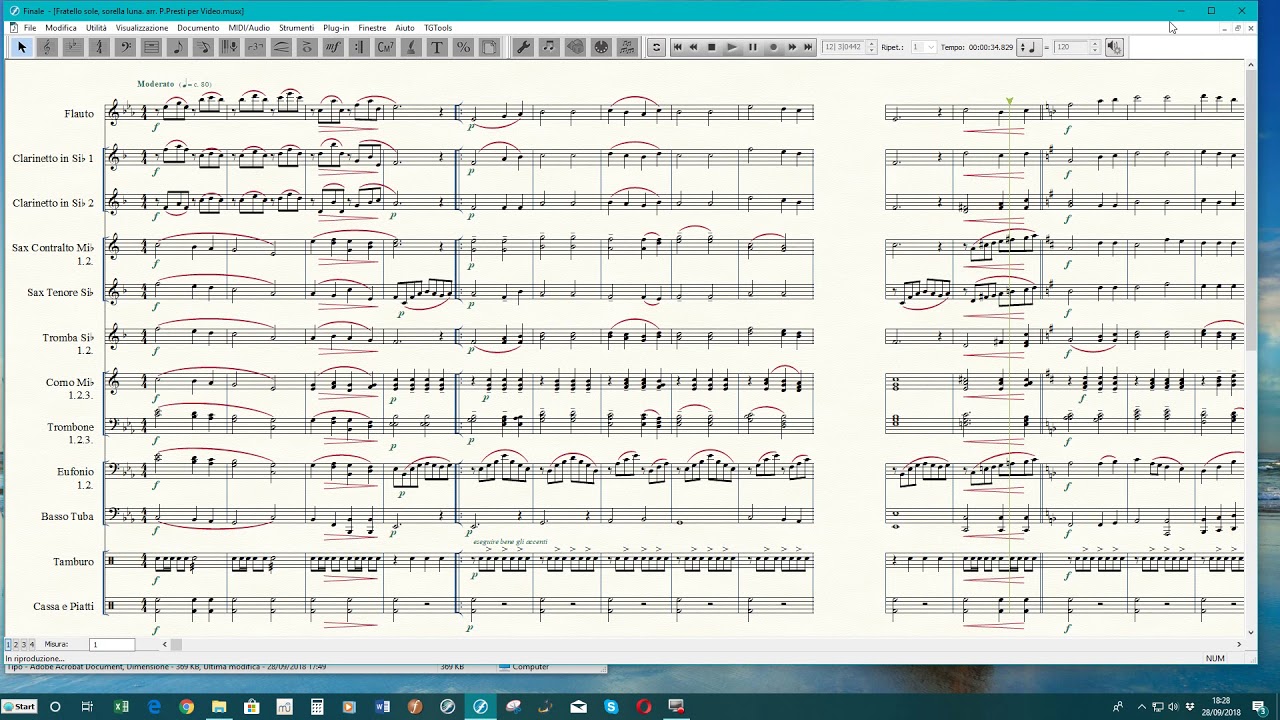Open the Utilità menu

96,28
